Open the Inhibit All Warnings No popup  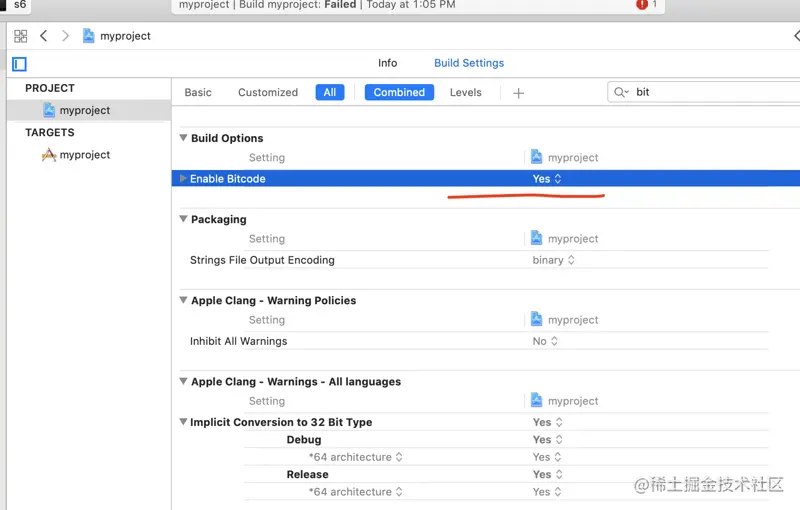click(x=545, y=341)
